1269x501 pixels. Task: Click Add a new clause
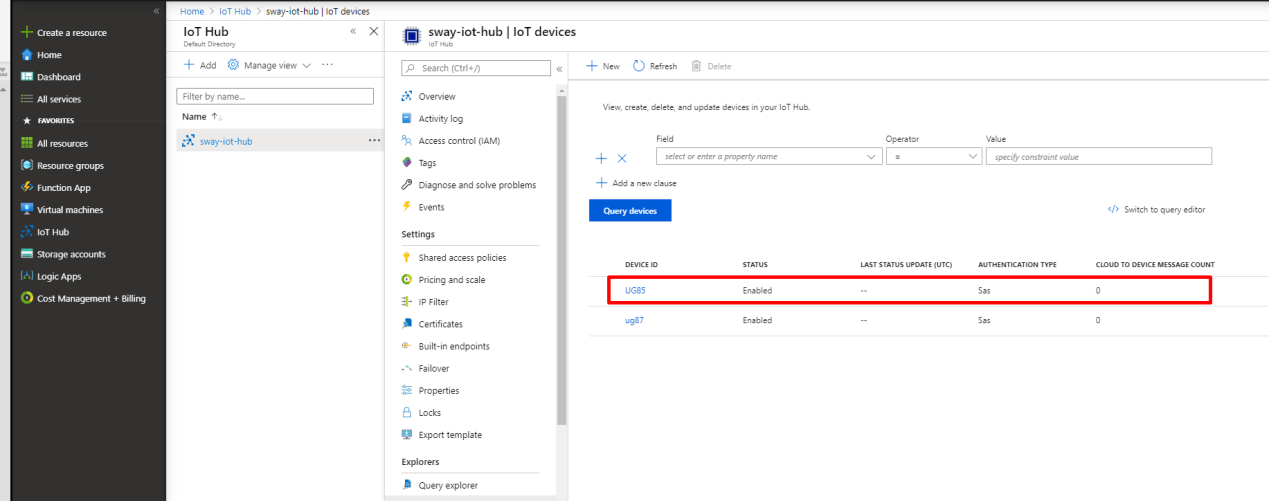point(636,184)
